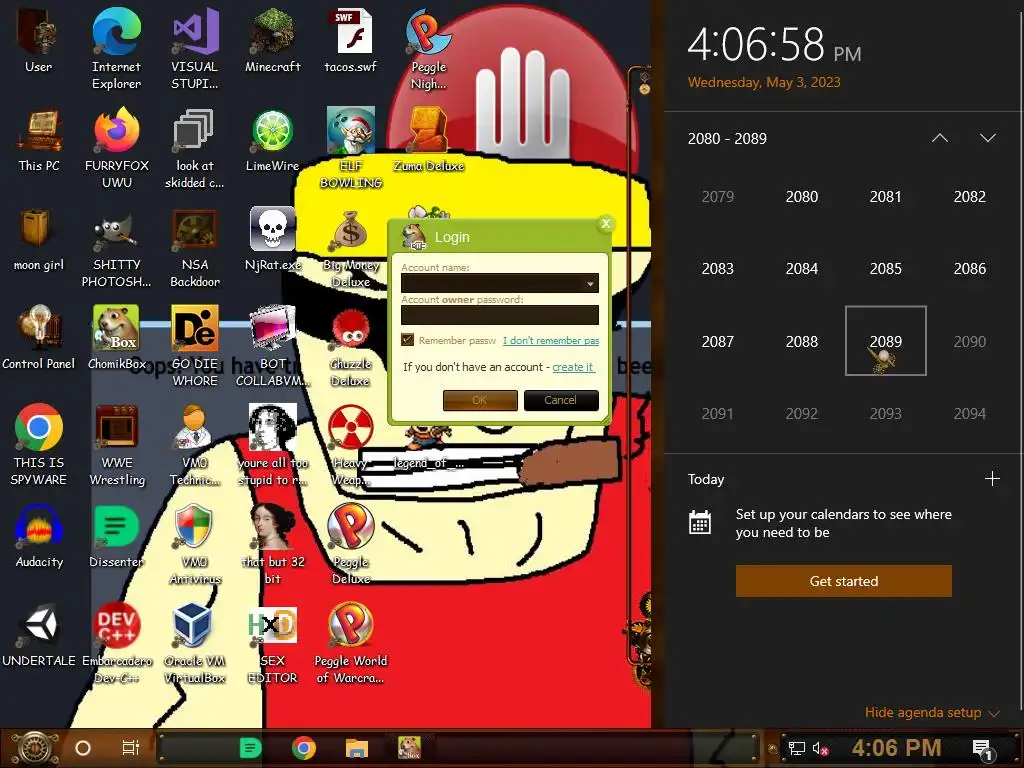Image resolution: width=1024 pixels, height=768 pixels.
Task: Open the HxD SEX EDITOR icon
Action: (x=272, y=644)
